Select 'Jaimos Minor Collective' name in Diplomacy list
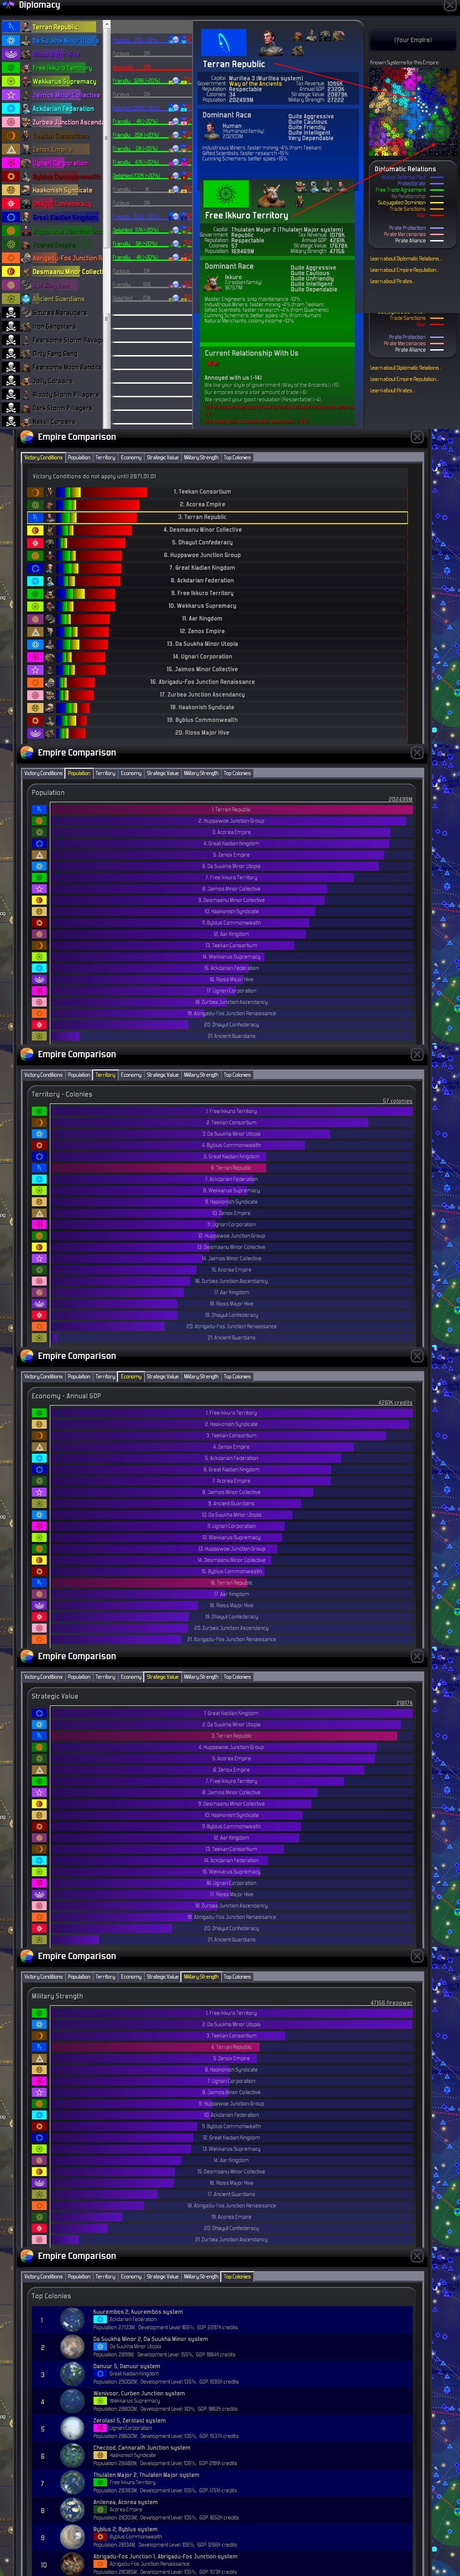This screenshot has width=460, height=2576. [66, 95]
